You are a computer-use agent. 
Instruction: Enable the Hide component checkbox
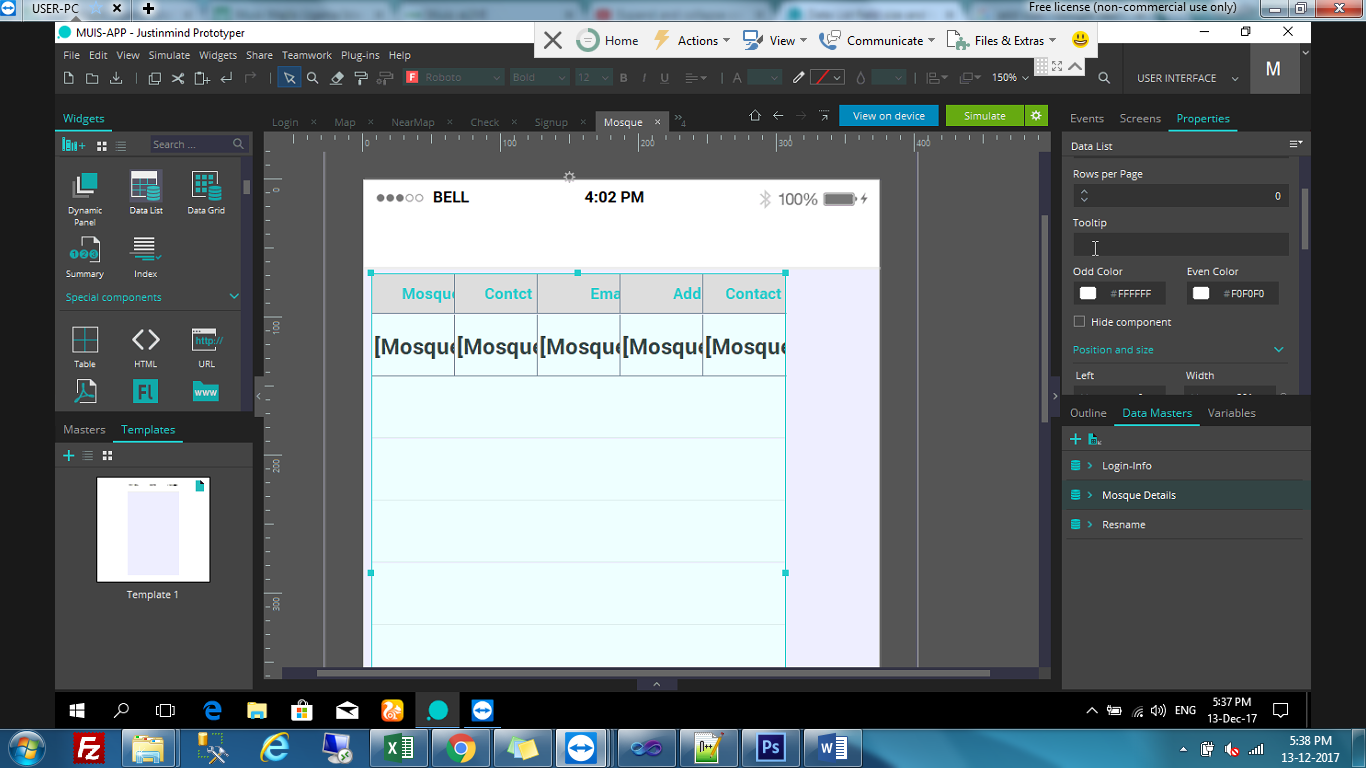click(x=1079, y=322)
